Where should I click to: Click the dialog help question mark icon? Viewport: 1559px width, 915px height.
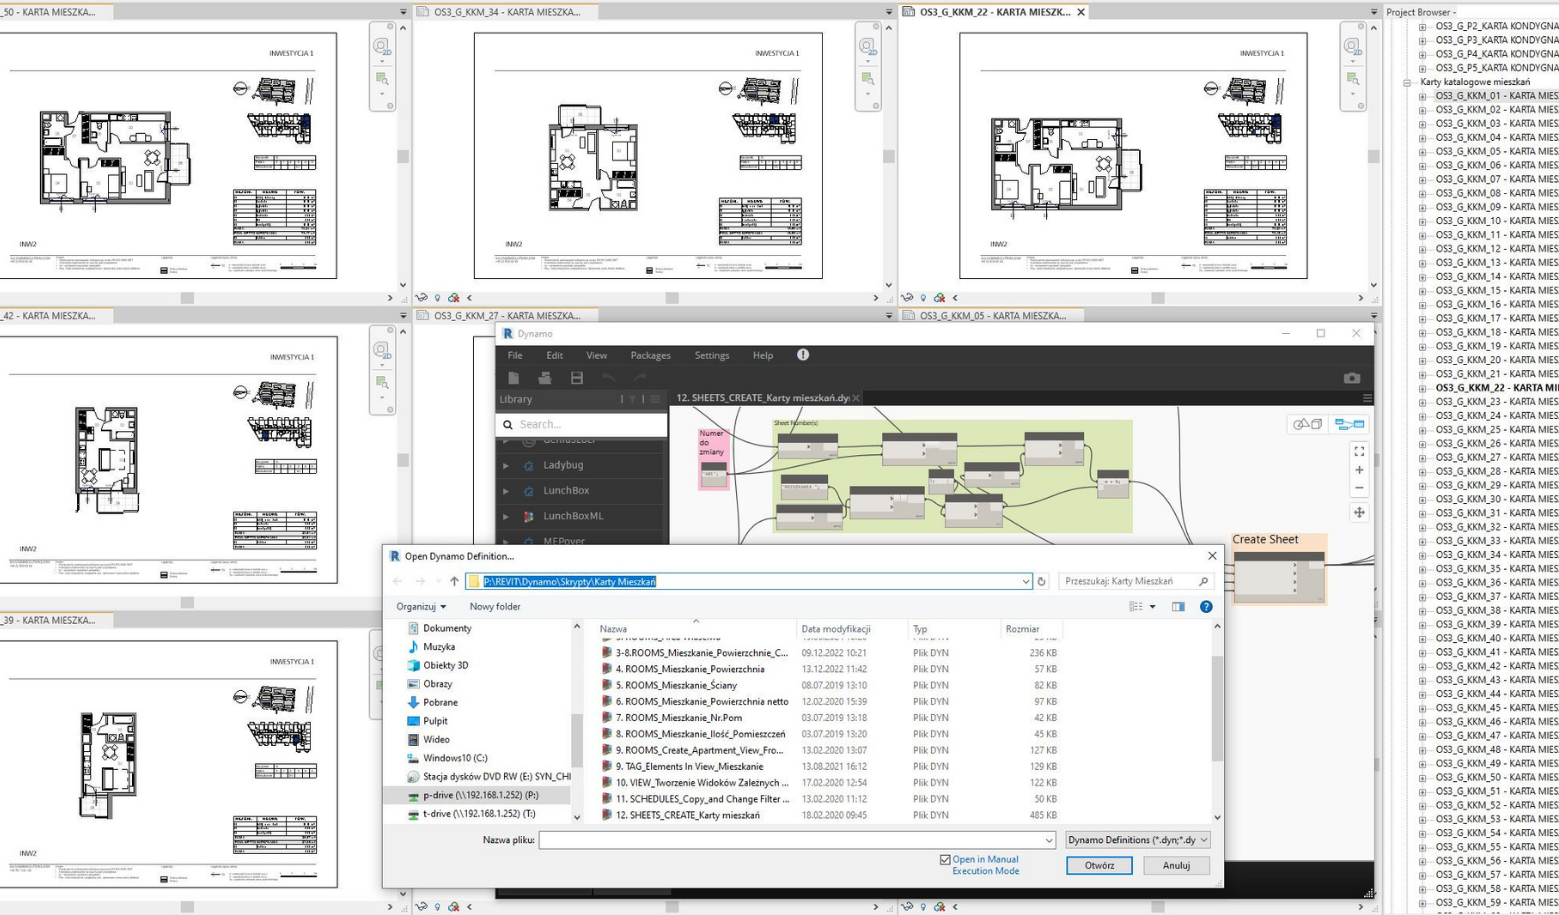1206,606
